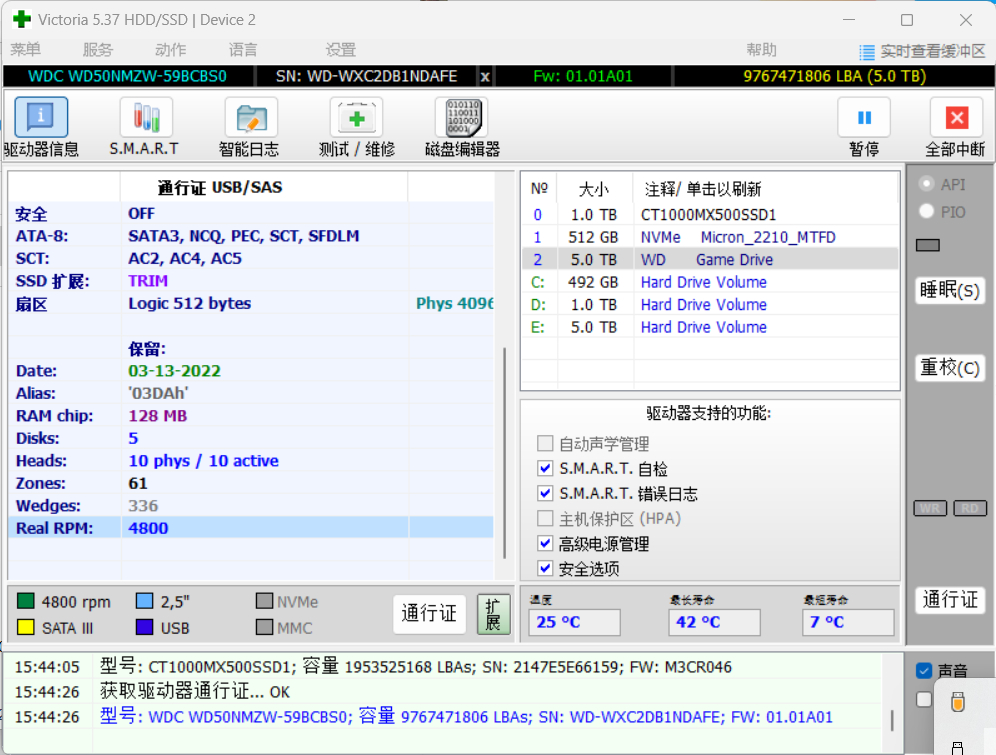Click the passport info panel scrollbar
This screenshot has height=755, width=996.
pyautogui.click(x=504, y=453)
